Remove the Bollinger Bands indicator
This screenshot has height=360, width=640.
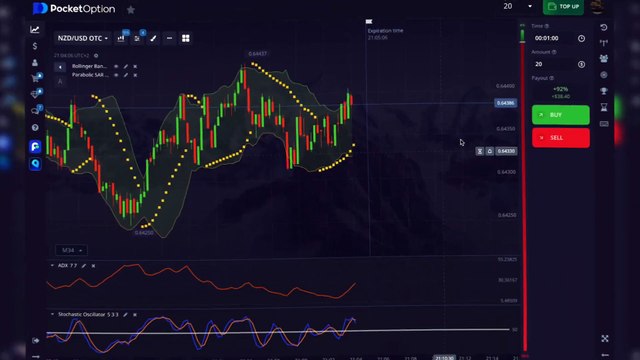(x=135, y=66)
